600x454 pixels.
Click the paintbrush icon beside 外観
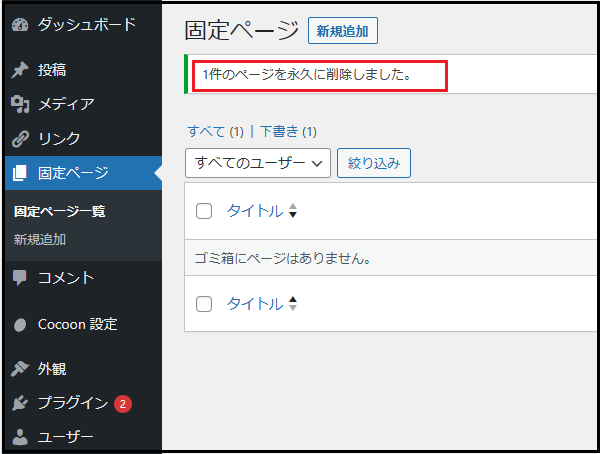[20, 369]
